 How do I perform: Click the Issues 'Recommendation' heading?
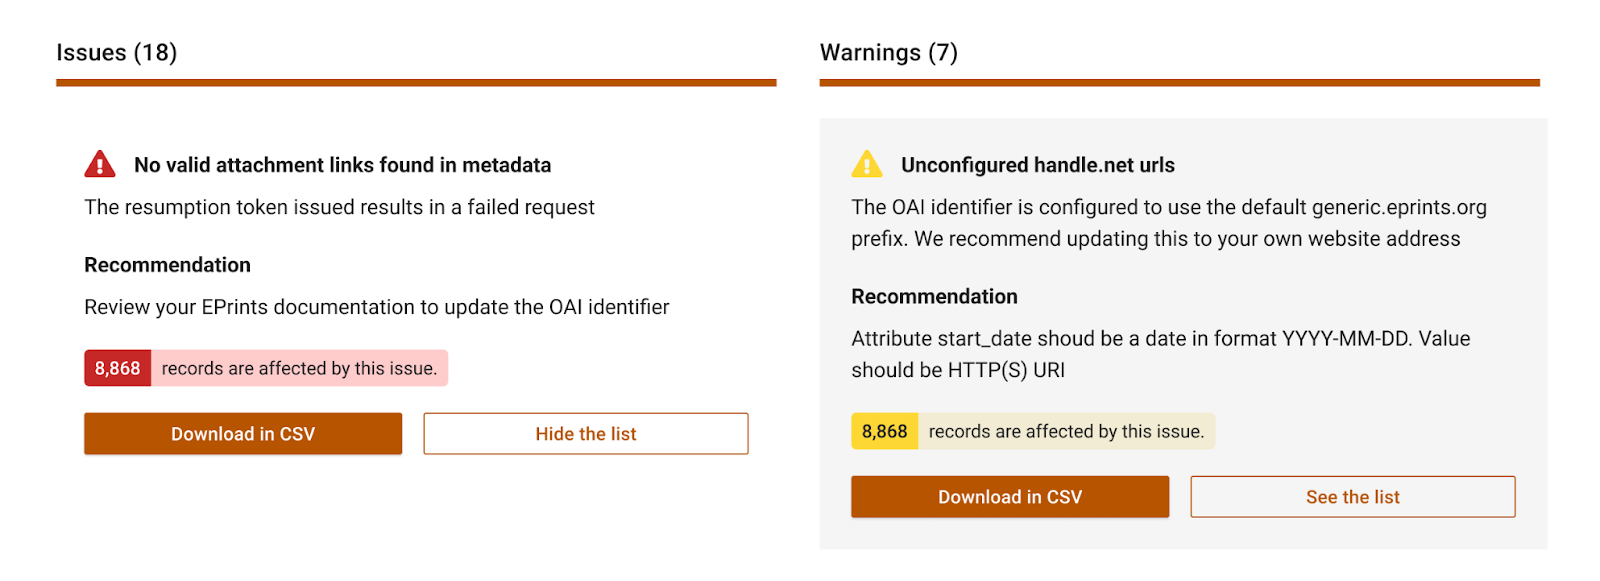tap(168, 265)
